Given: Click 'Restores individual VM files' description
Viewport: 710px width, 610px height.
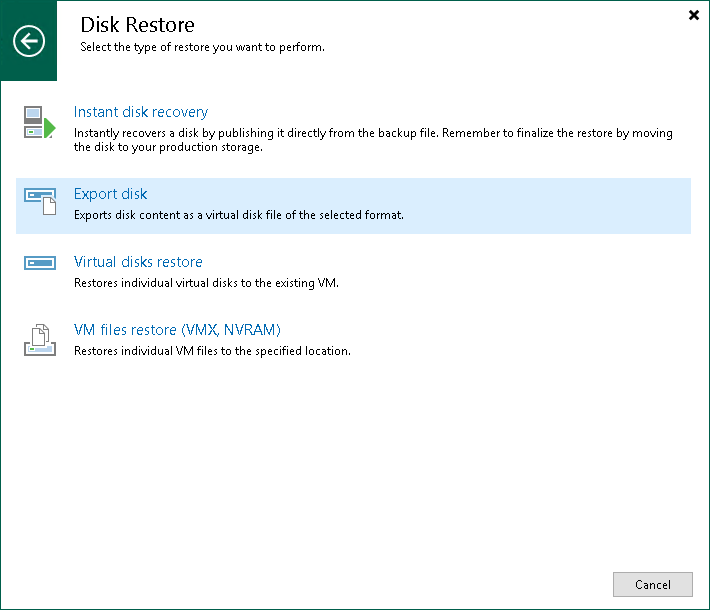Looking at the screenshot, I should coord(212,351).
